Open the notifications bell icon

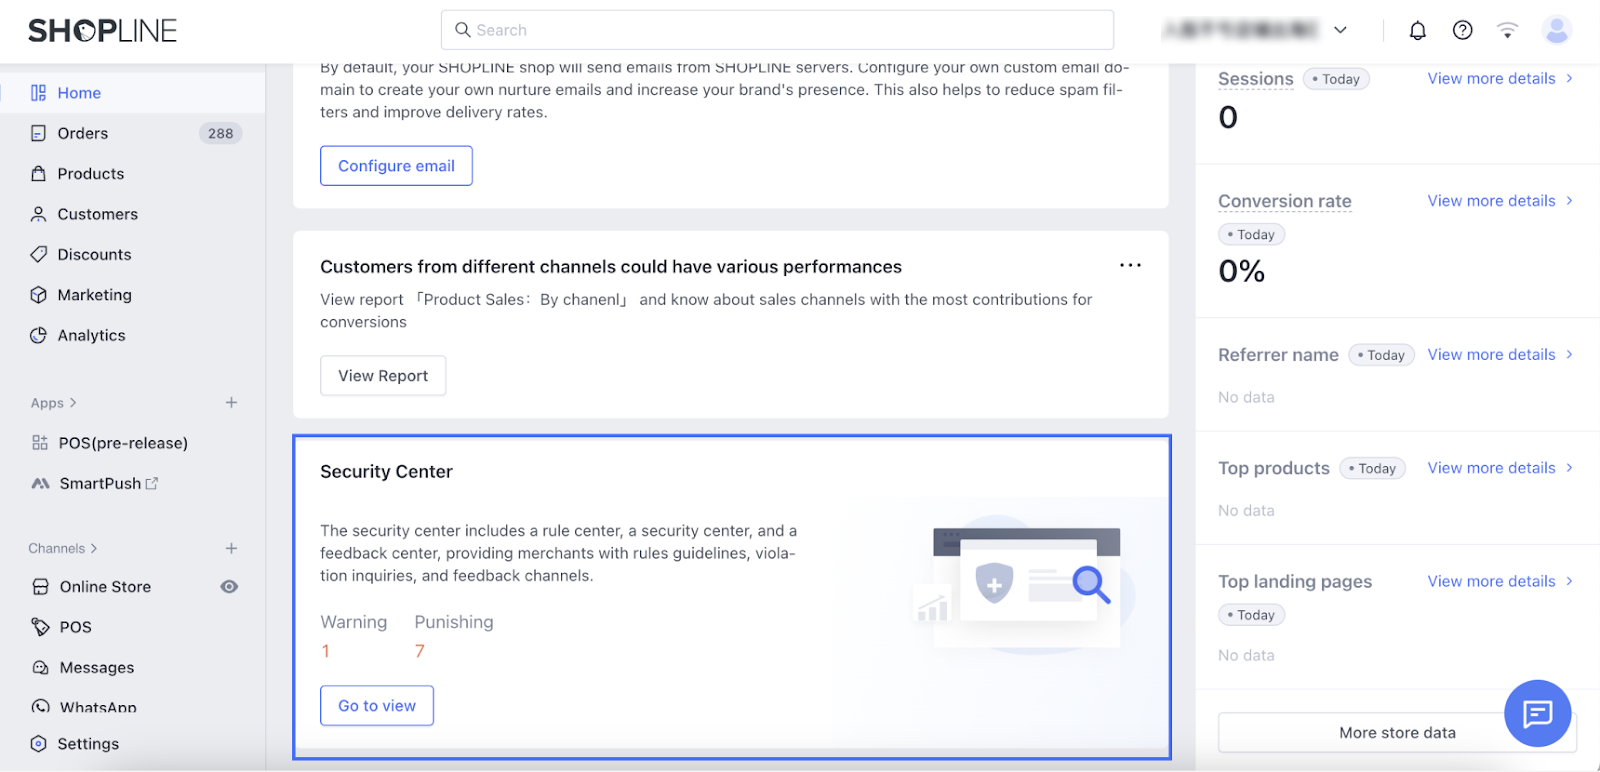(1417, 31)
